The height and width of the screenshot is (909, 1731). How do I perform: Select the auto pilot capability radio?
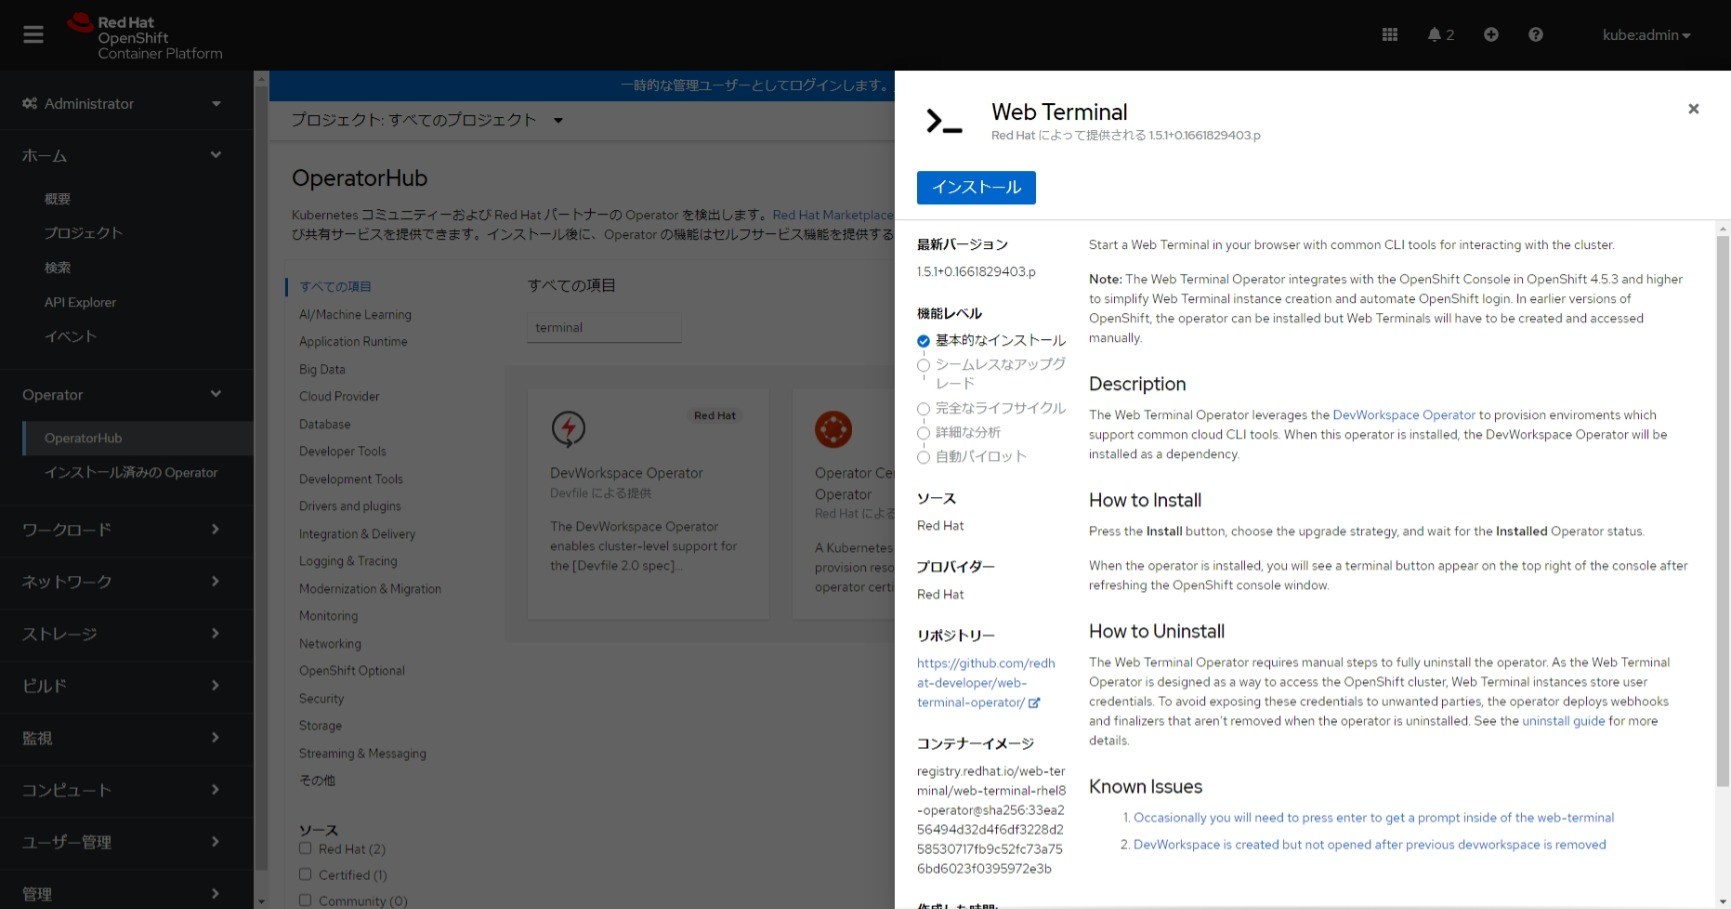(923, 457)
